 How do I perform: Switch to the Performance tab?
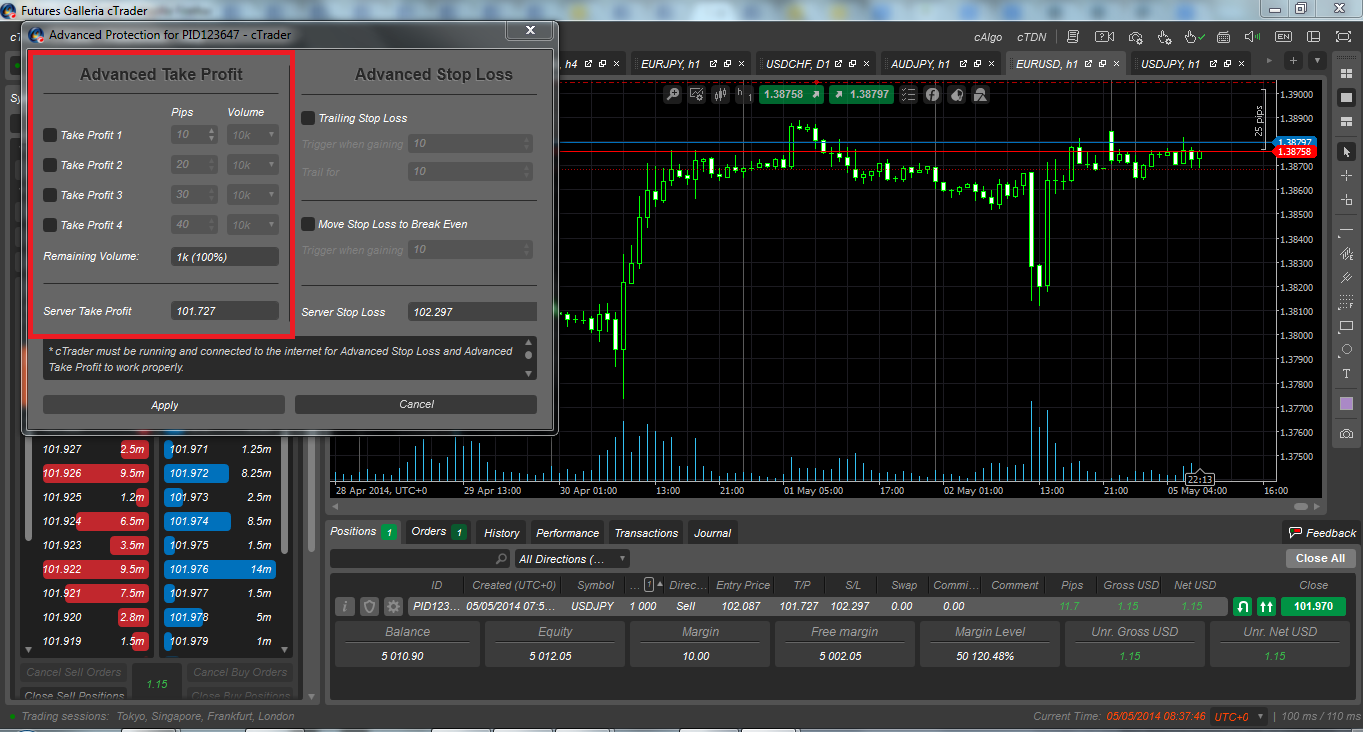point(567,533)
